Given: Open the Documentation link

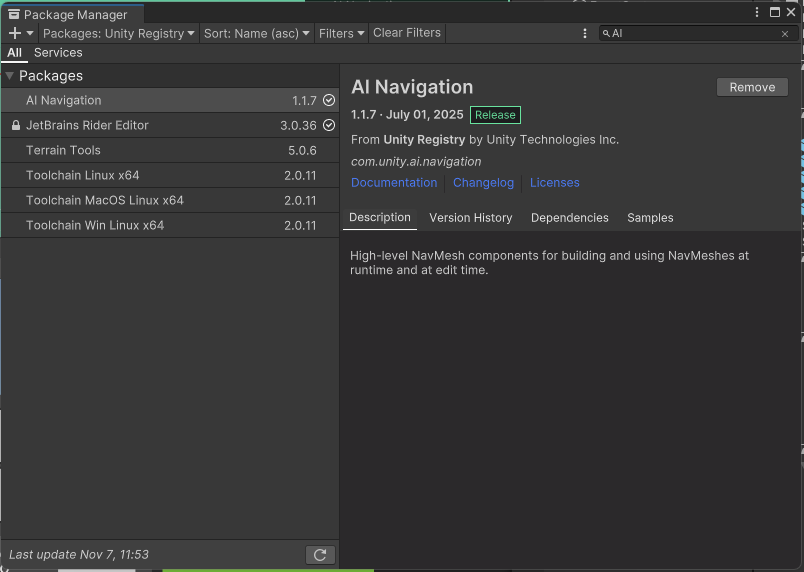Looking at the screenshot, I should click(x=394, y=183).
